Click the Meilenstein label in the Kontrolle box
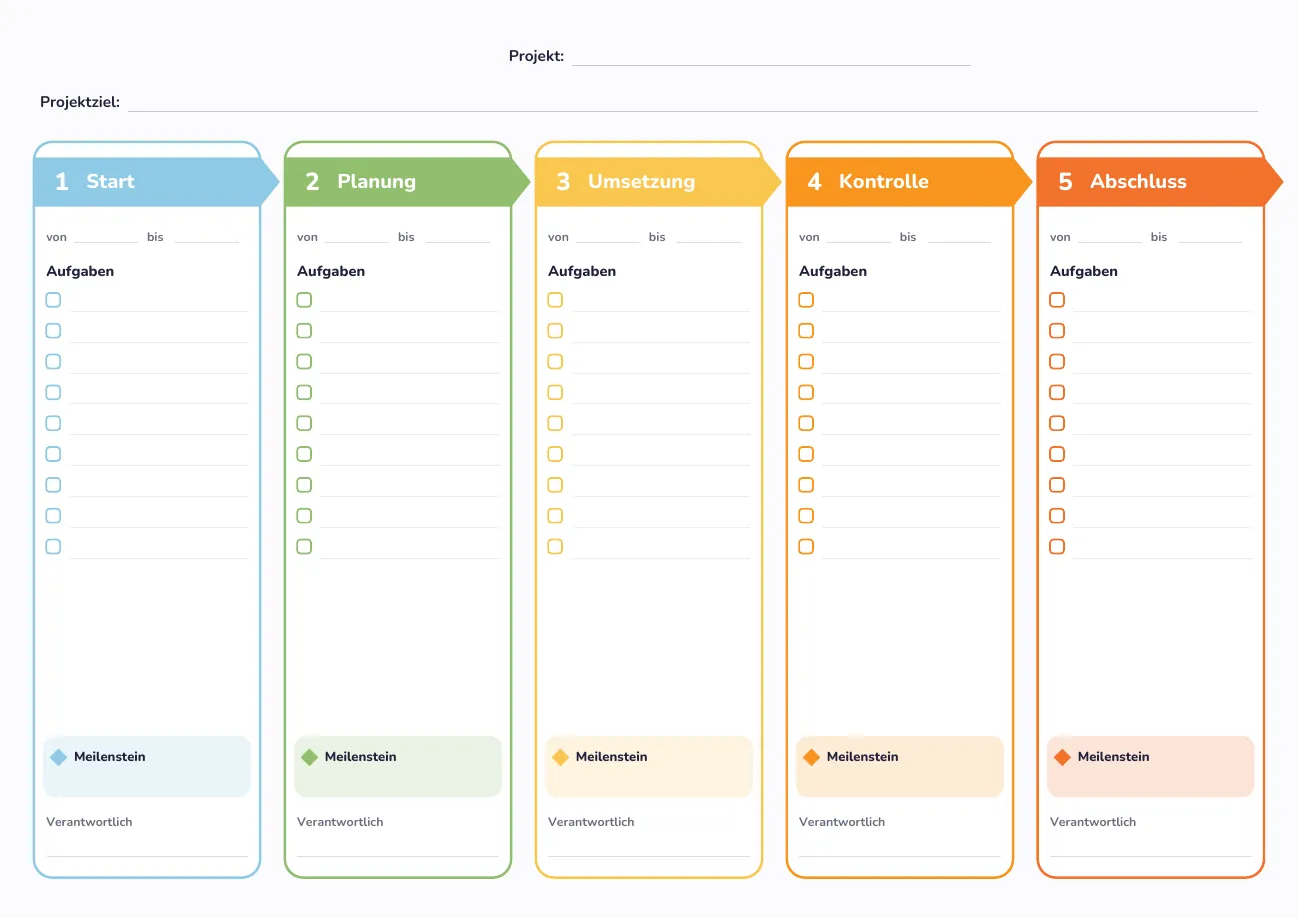Image resolution: width=1298 pixels, height=918 pixels. coord(863,757)
